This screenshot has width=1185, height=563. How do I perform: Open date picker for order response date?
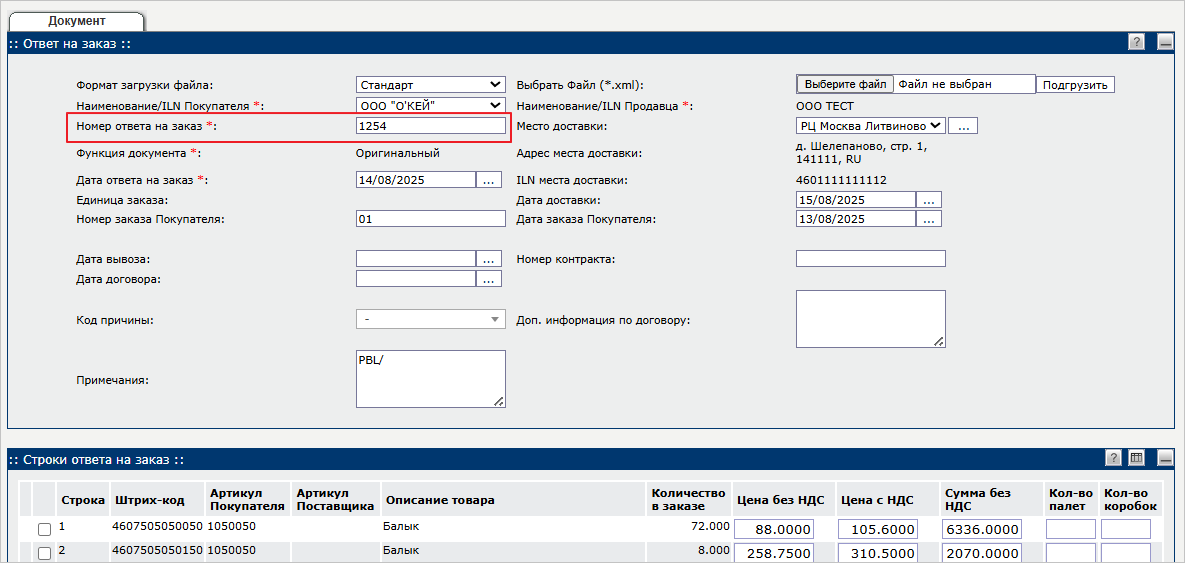(x=488, y=180)
